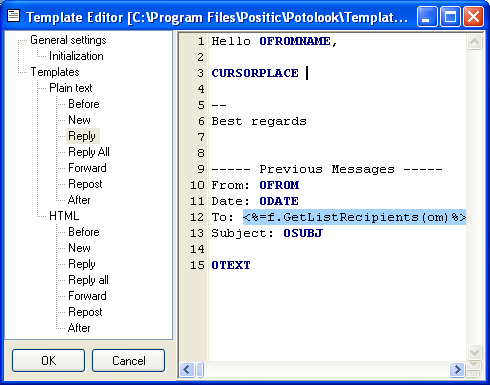Image resolution: width=490 pixels, height=385 pixels.
Task: Select the Templates tree node
Action: pos(55,72)
